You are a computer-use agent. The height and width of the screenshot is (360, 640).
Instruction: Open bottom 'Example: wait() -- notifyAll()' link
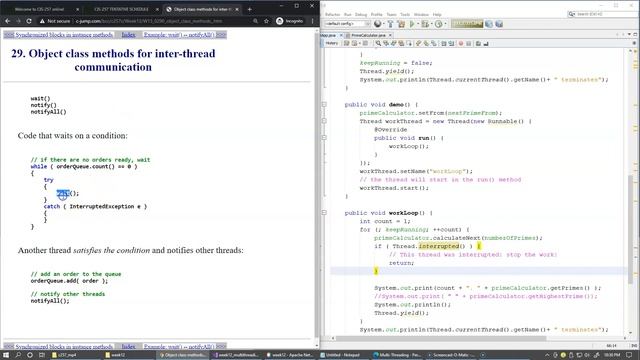click(x=179, y=347)
